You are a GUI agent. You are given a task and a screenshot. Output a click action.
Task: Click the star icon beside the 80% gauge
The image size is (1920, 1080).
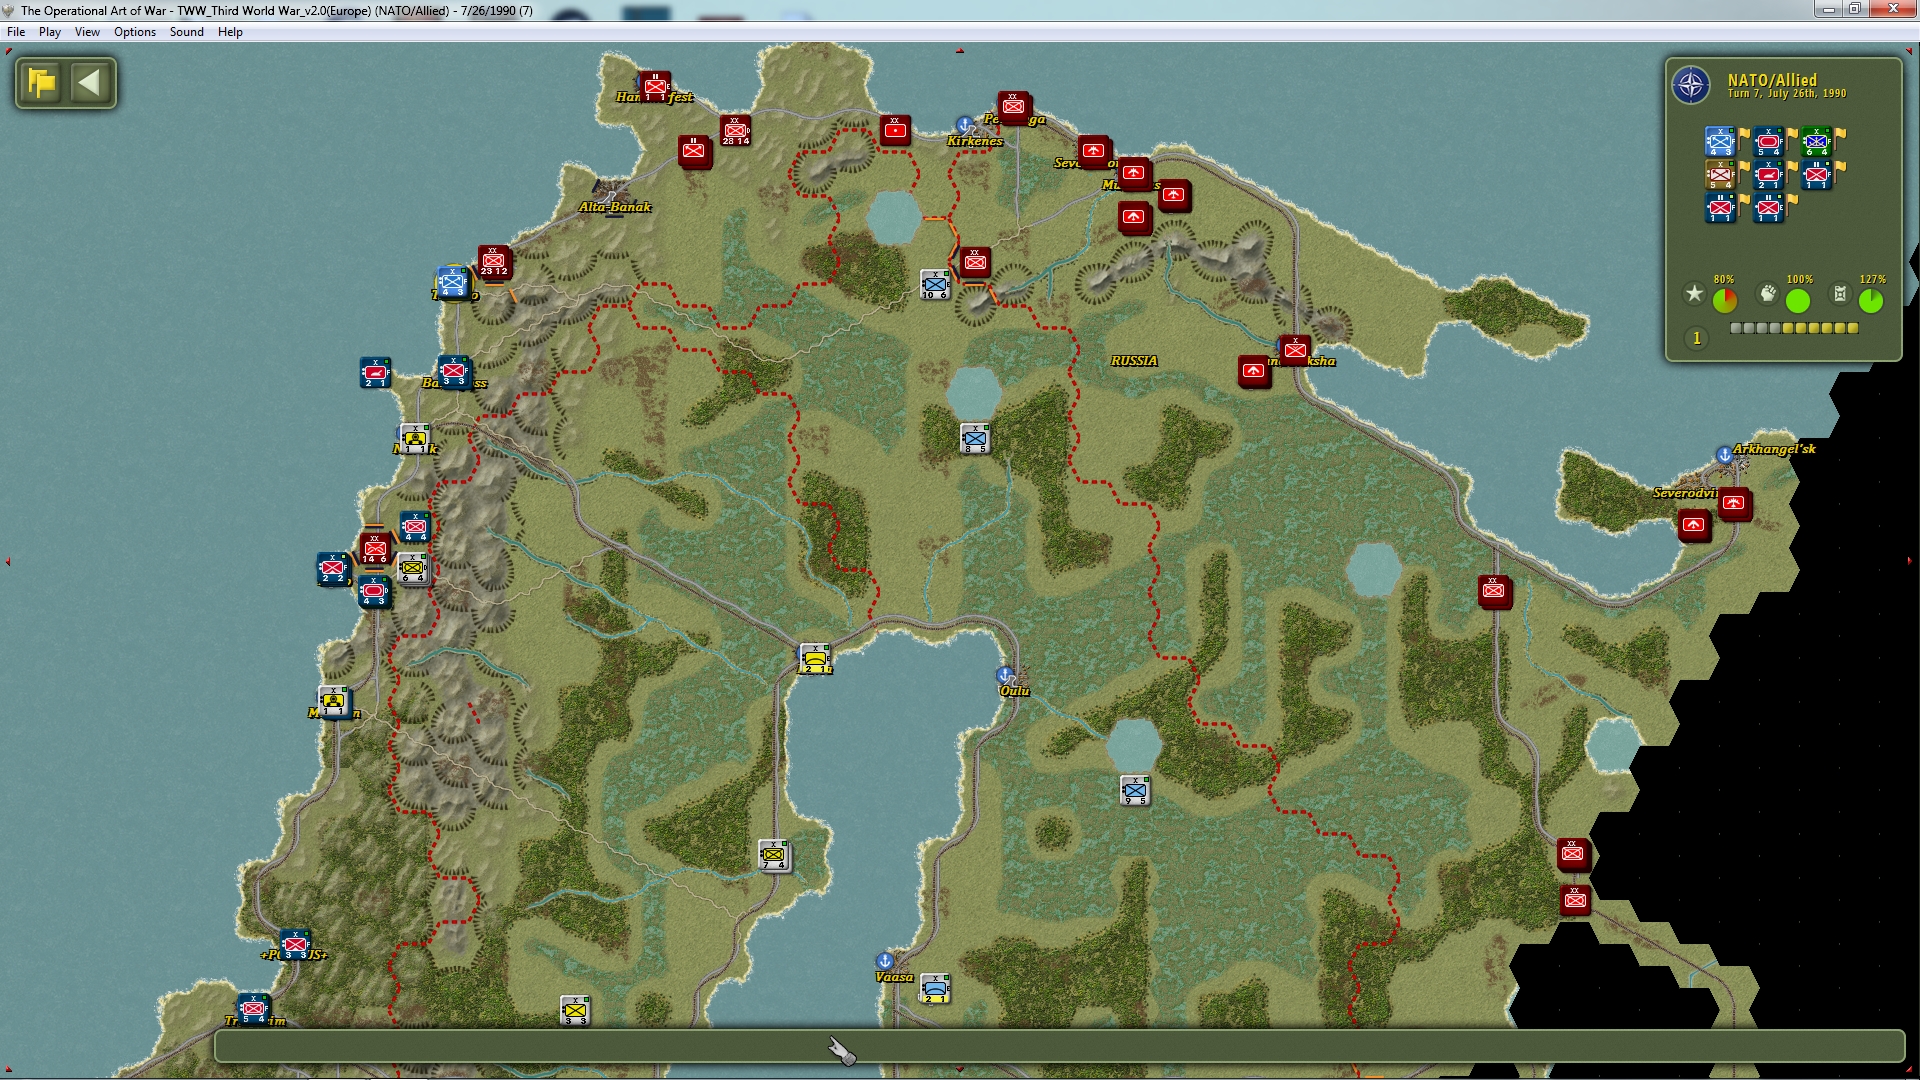1694,294
